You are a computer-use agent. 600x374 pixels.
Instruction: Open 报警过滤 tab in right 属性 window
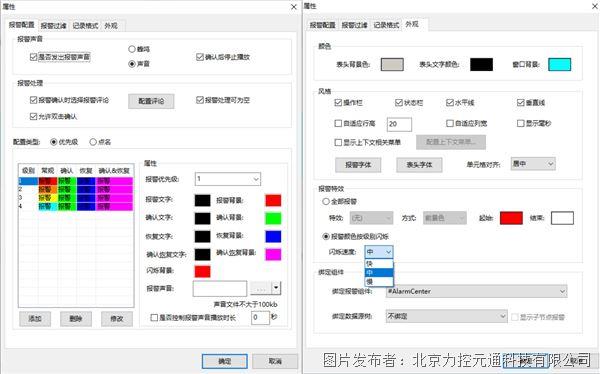(354, 25)
